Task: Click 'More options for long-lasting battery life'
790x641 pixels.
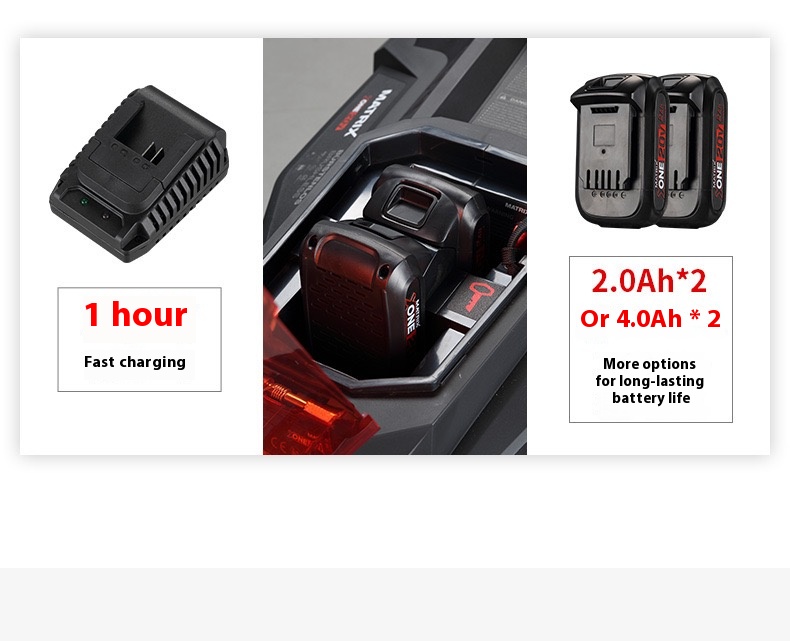Action: pyautogui.click(x=650, y=380)
